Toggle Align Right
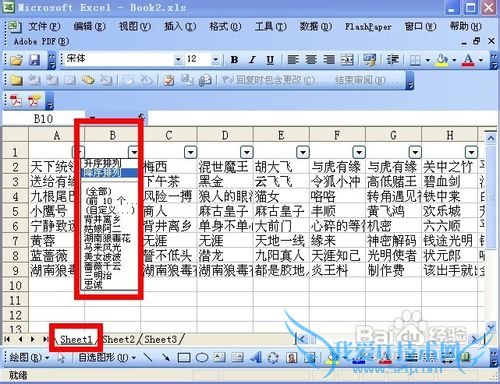Screen dimensions: 500x384 point(329,60)
